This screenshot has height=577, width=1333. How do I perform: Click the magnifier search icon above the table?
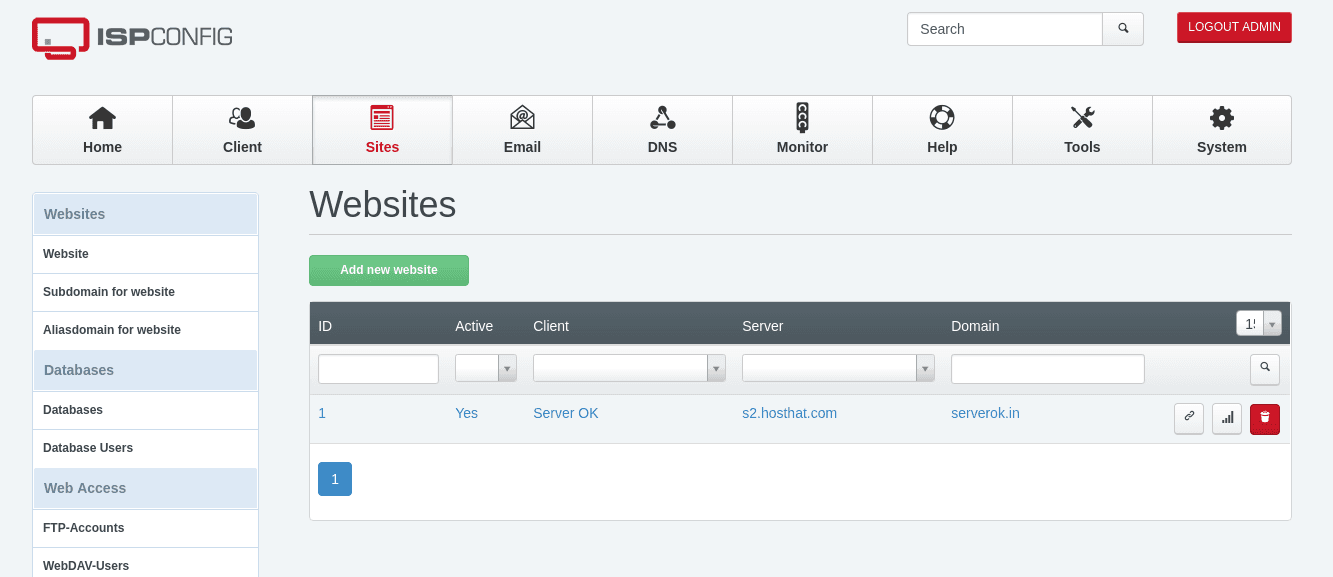1264,369
